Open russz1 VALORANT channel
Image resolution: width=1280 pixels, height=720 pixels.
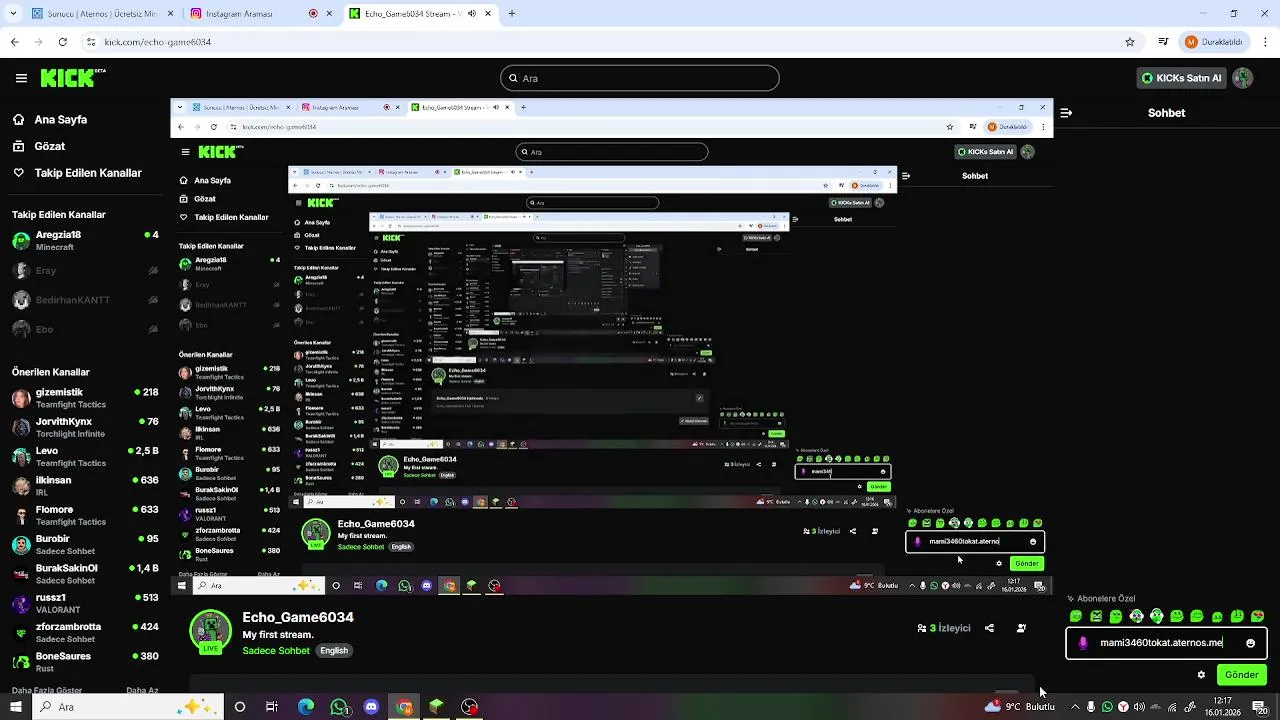[85, 603]
